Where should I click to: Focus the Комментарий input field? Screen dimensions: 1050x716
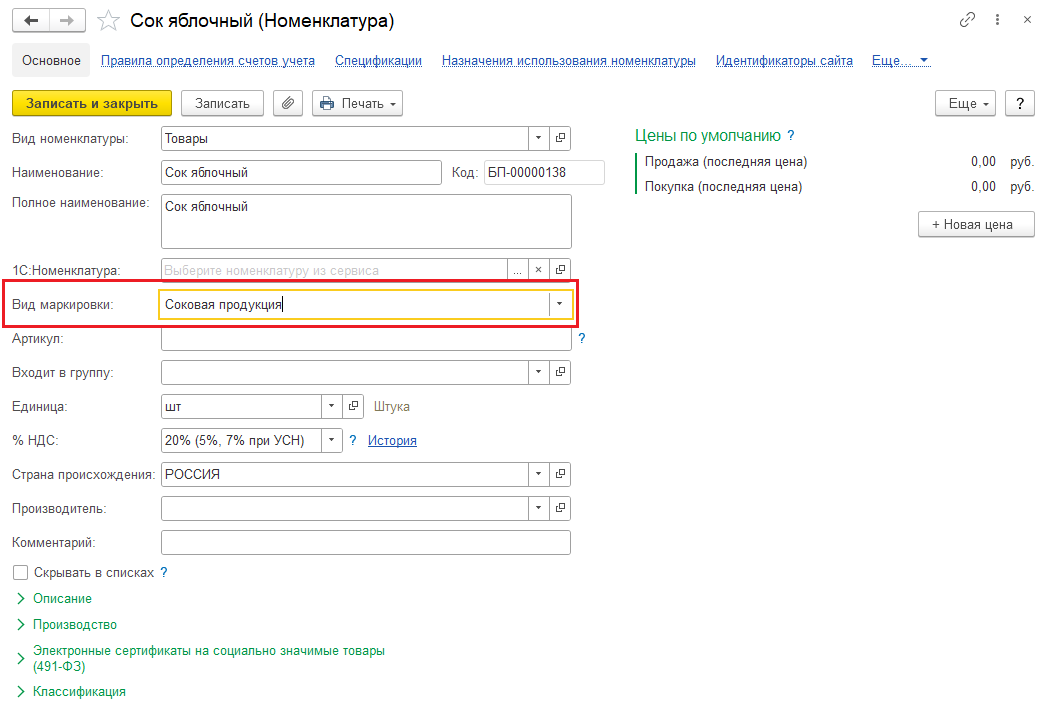[x=366, y=543]
